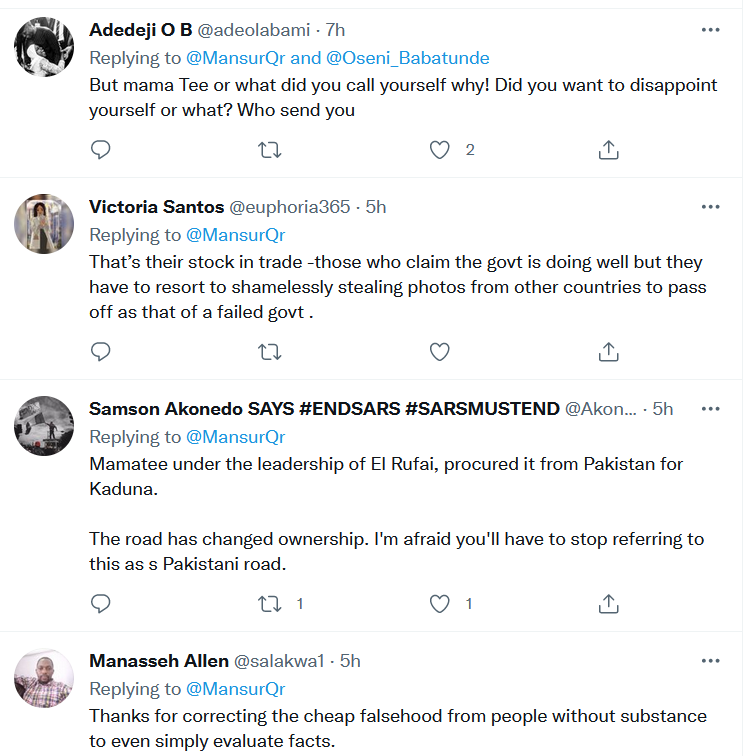Reply to Adedeji O B's tweet
The height and width of the screenshot is (756, 750).
pyautogui.click(x=100, y=150)
